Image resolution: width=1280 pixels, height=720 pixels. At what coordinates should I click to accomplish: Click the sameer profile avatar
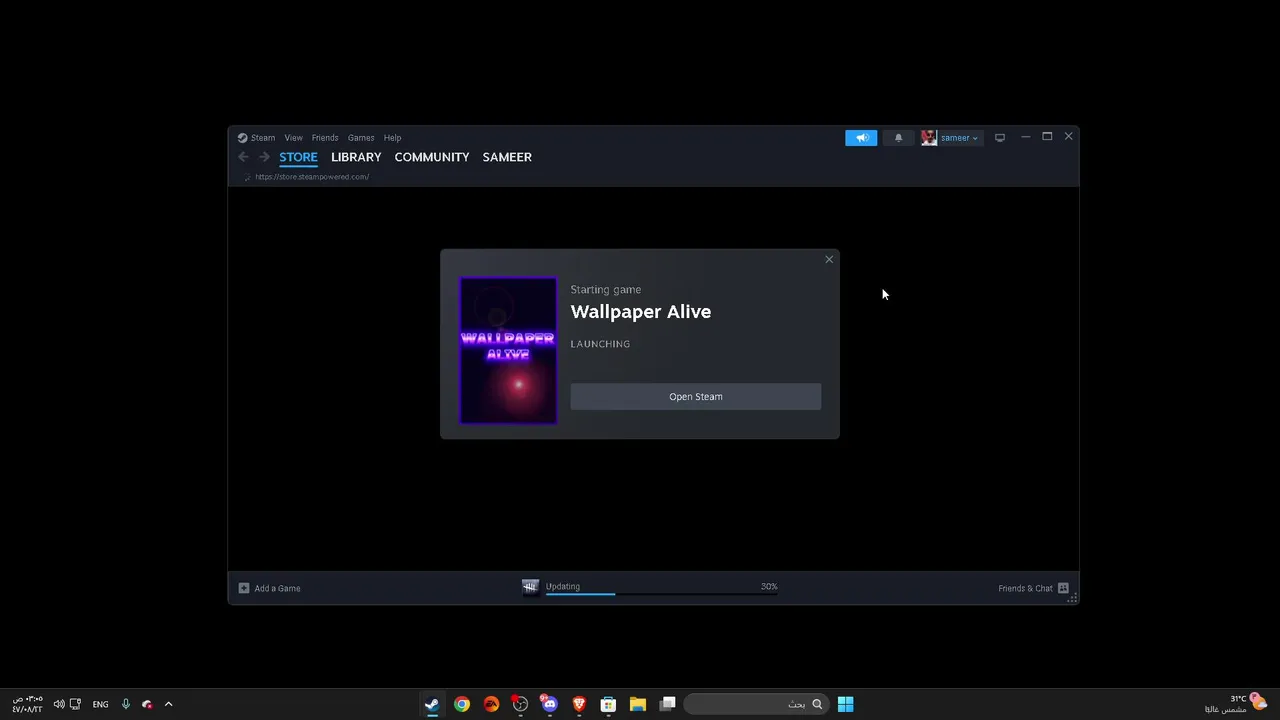pyautogui.click(x=929, y=138)
